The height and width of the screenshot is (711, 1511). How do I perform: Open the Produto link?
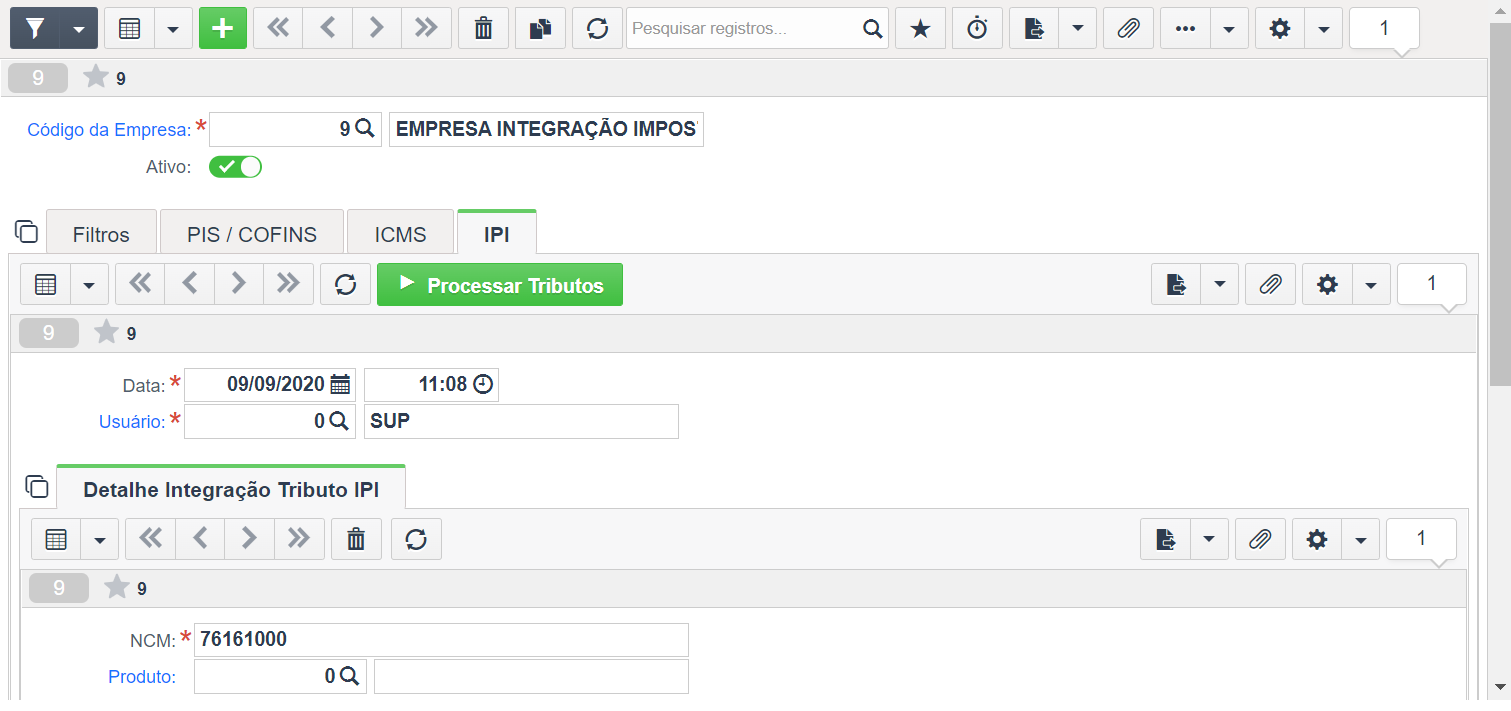142,677
